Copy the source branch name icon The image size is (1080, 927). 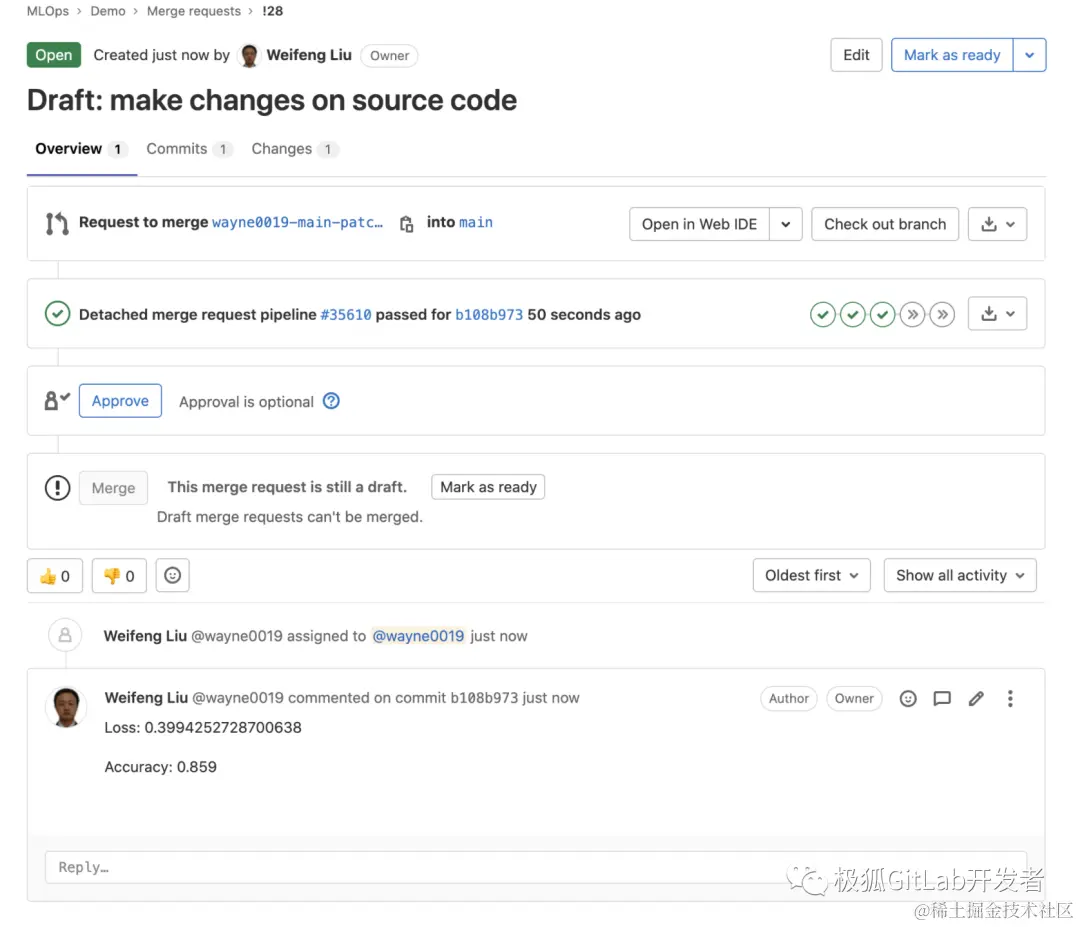coord(406,224)
